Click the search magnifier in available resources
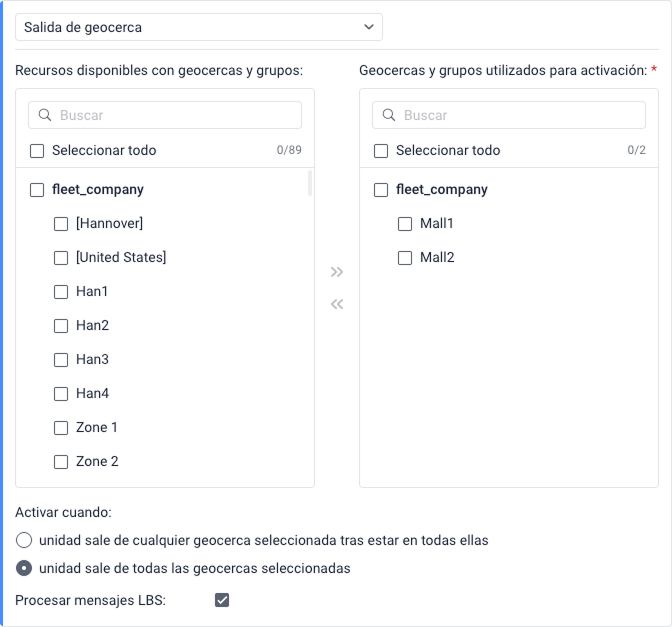This screenshot has height=627, width=672. tap(45, 116)
